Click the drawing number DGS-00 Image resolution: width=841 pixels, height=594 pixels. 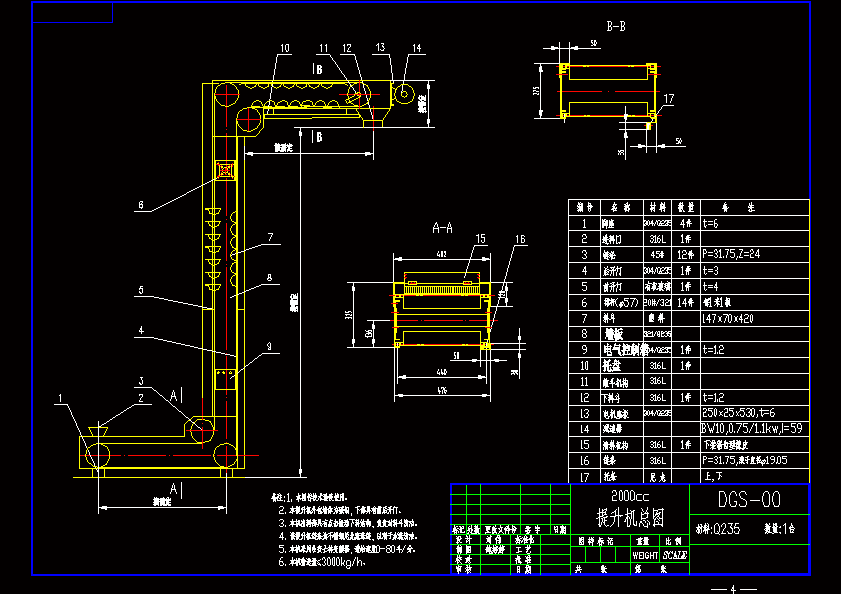[749, 500]
